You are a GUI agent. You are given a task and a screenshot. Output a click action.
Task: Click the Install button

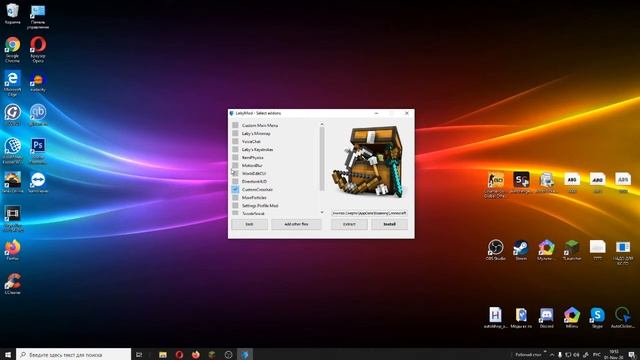(x=389, y=224)
